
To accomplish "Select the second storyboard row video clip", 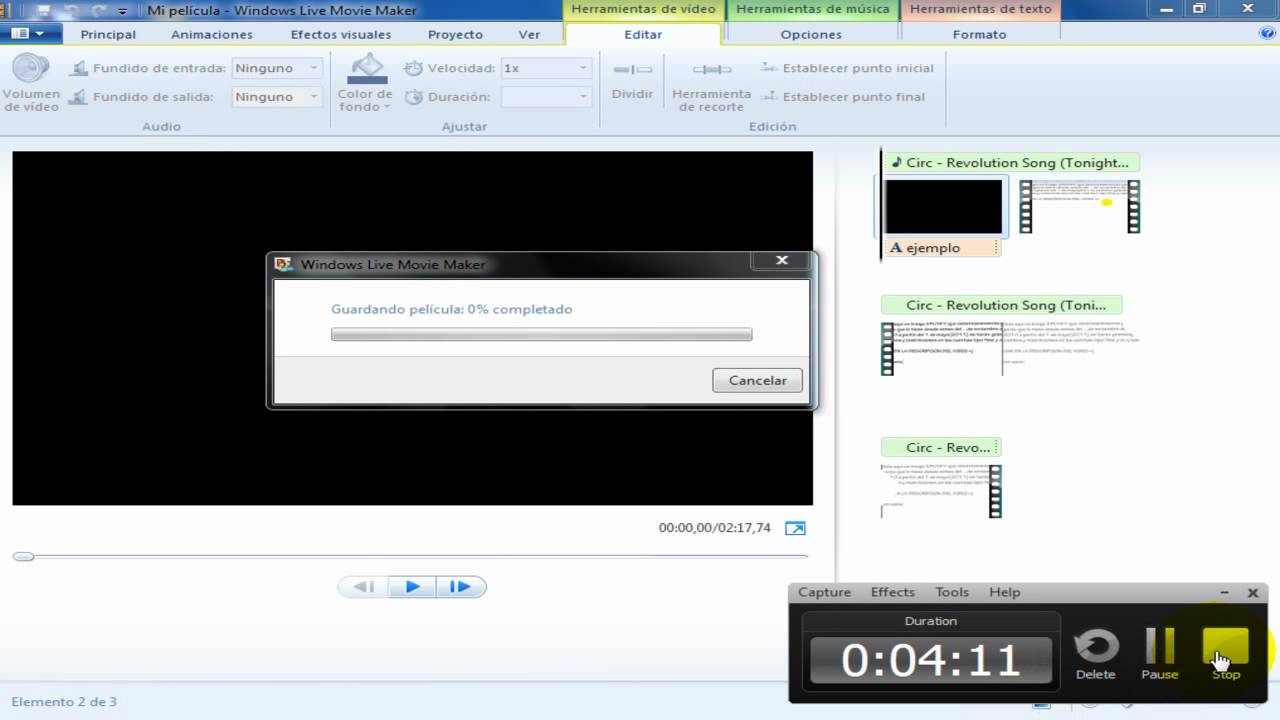I will pyautogui.click(x=1010, y=348).
